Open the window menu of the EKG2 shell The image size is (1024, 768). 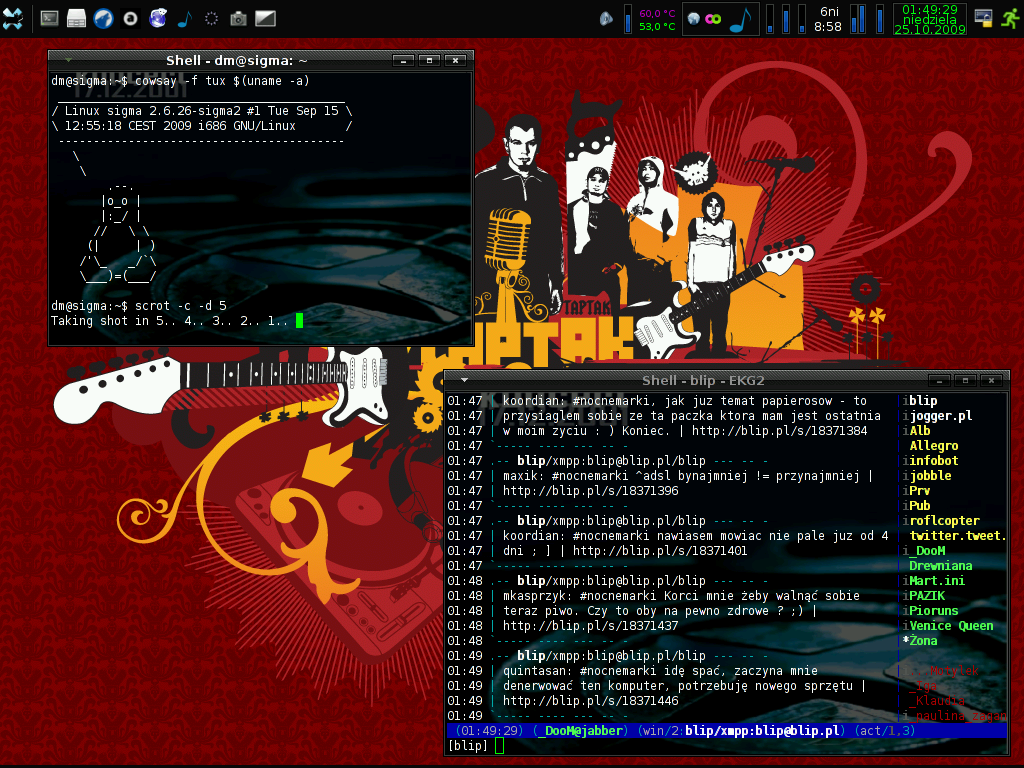pyautogui.click(x=464, y=379)
